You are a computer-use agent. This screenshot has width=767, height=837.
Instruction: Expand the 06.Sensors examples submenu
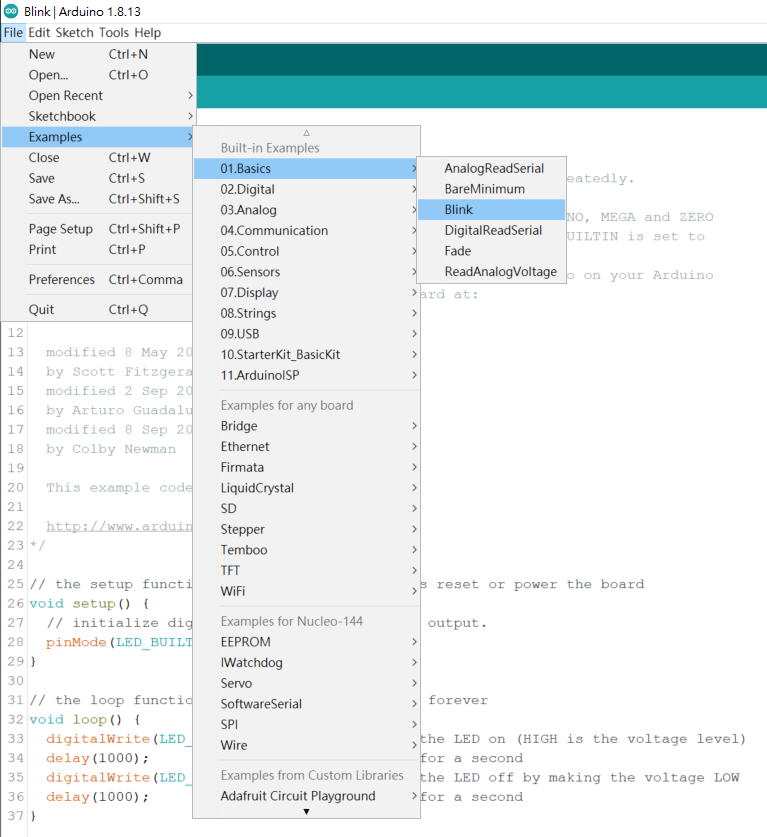point(306,272)
